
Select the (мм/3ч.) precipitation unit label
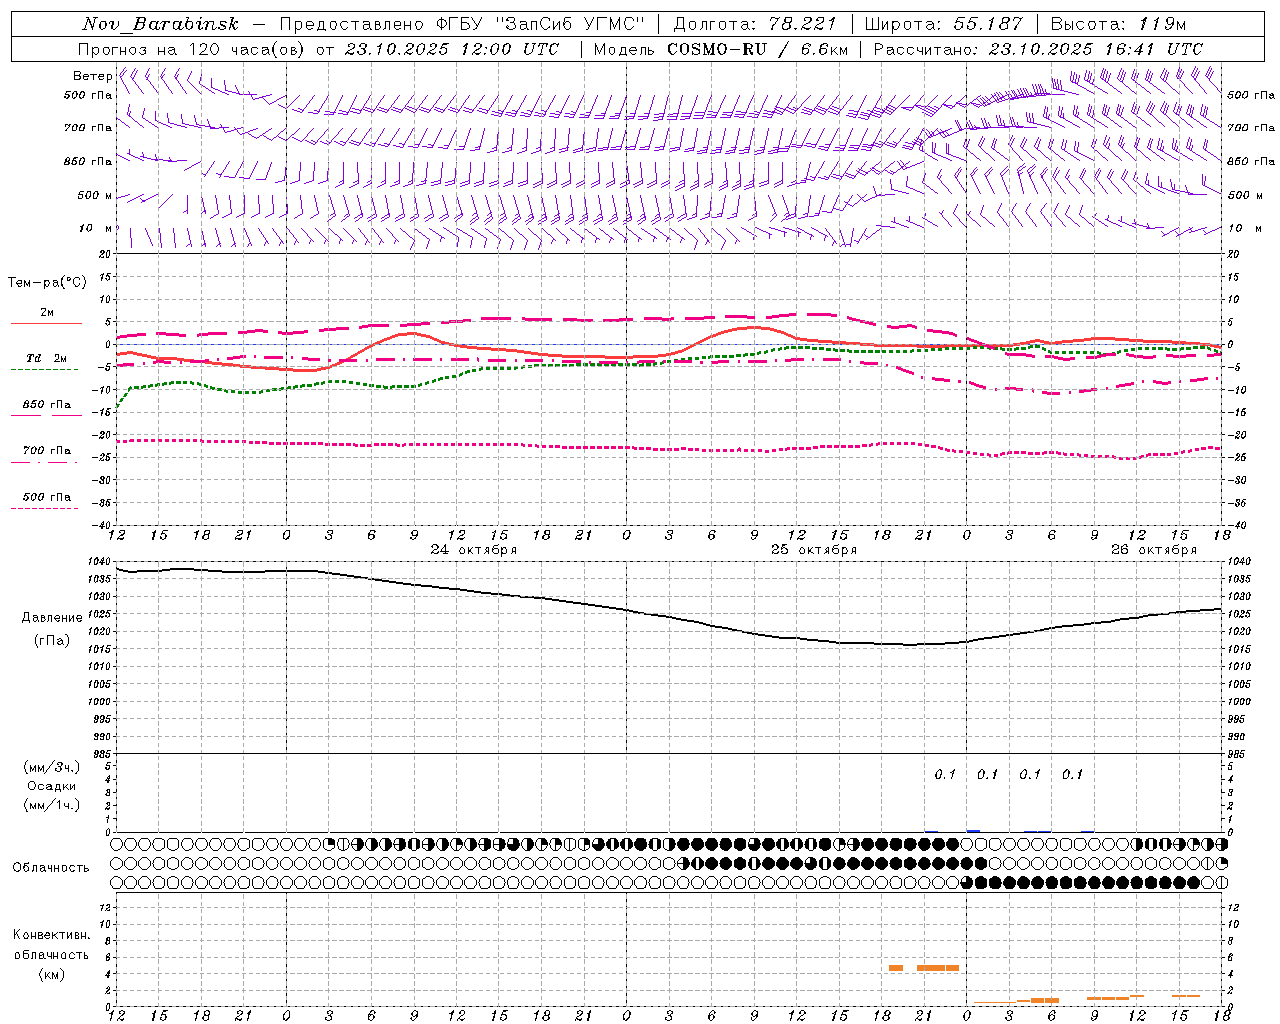[52, 768]
